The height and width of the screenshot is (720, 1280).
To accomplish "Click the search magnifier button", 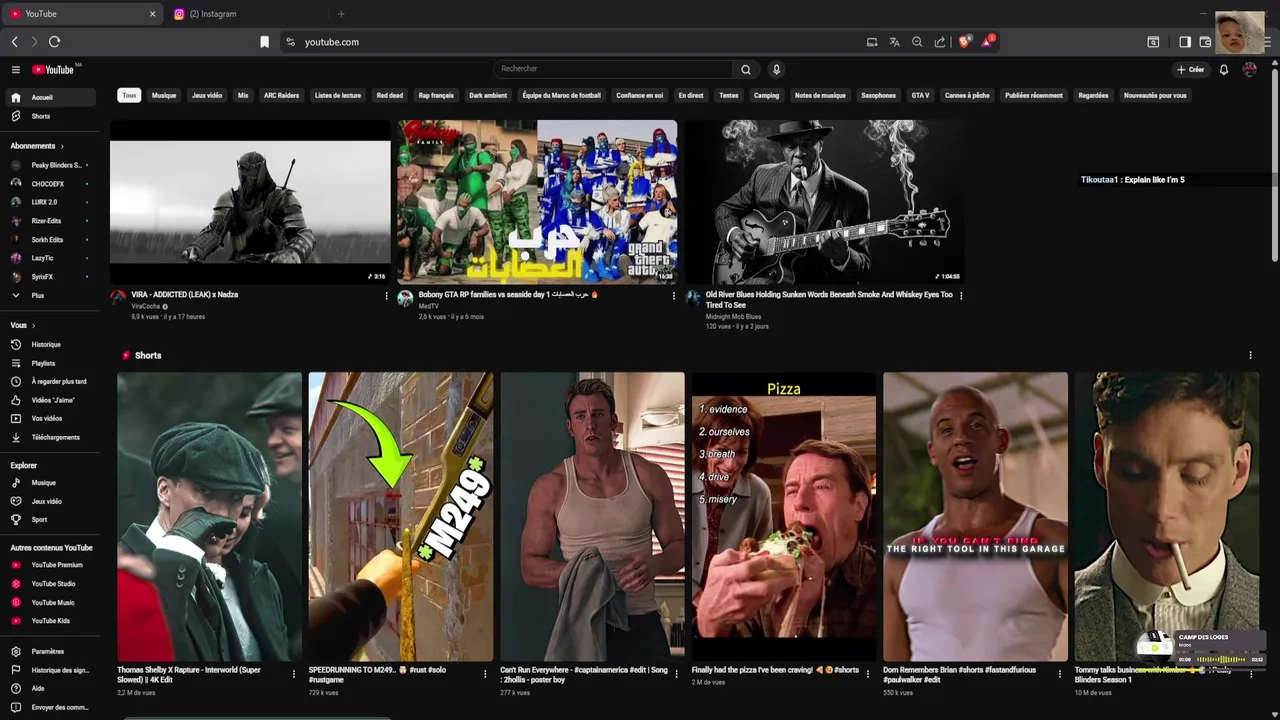I will click(745, 70).
